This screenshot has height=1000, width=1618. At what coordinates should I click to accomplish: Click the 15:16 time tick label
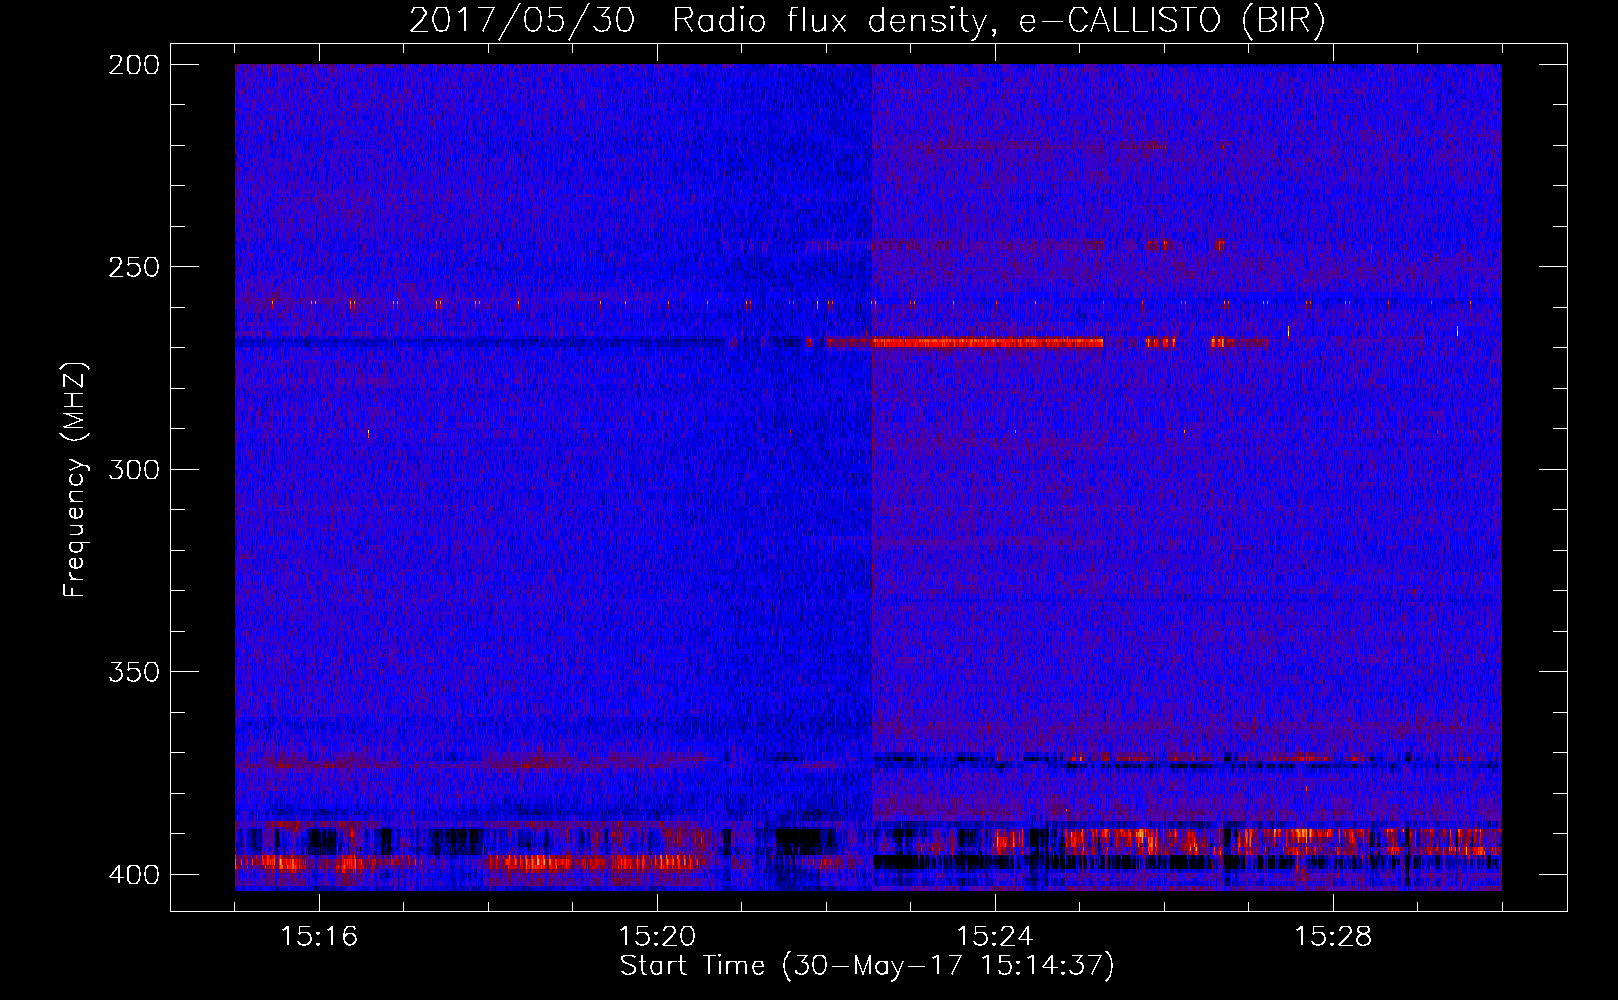tap(319, 936)
